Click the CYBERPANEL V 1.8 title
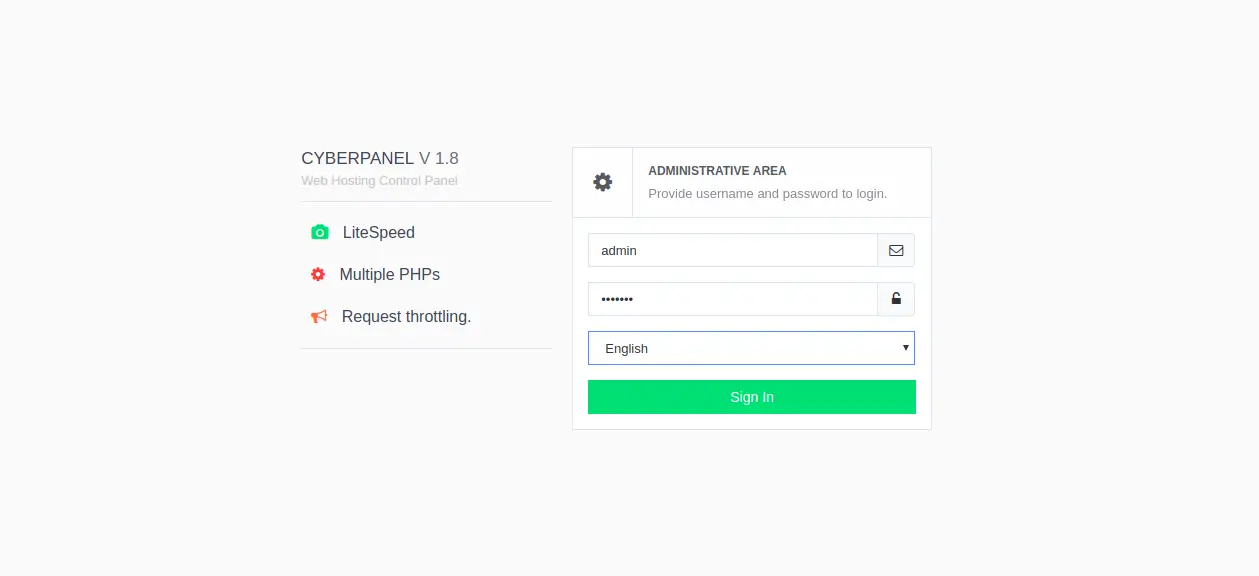Image resolution: width=1259 pixels, height=576 pixels. [x=380, y=158]
